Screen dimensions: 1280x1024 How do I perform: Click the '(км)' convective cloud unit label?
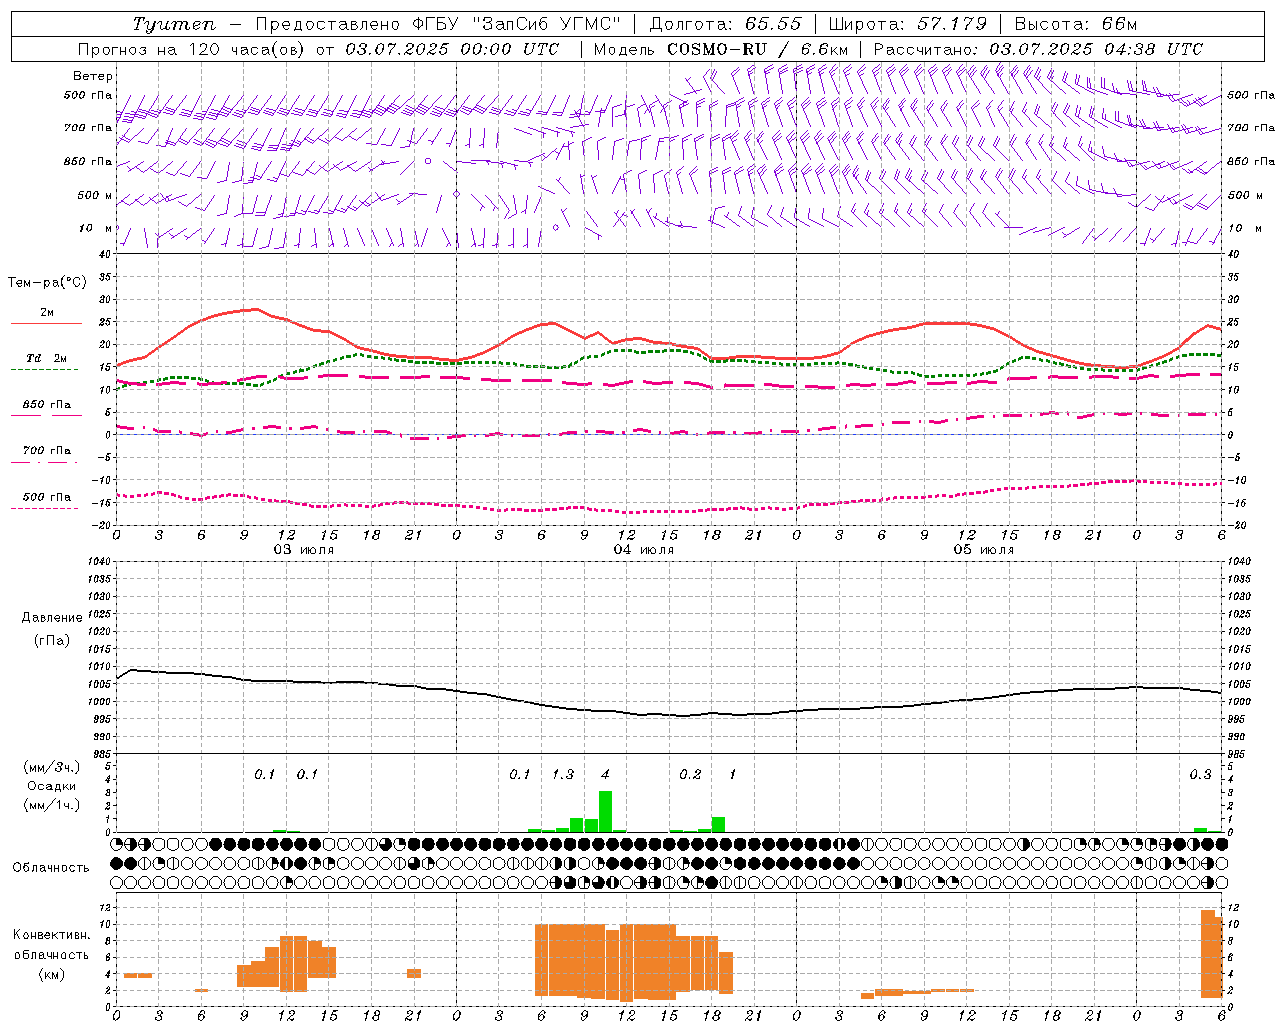coord(51,974)
